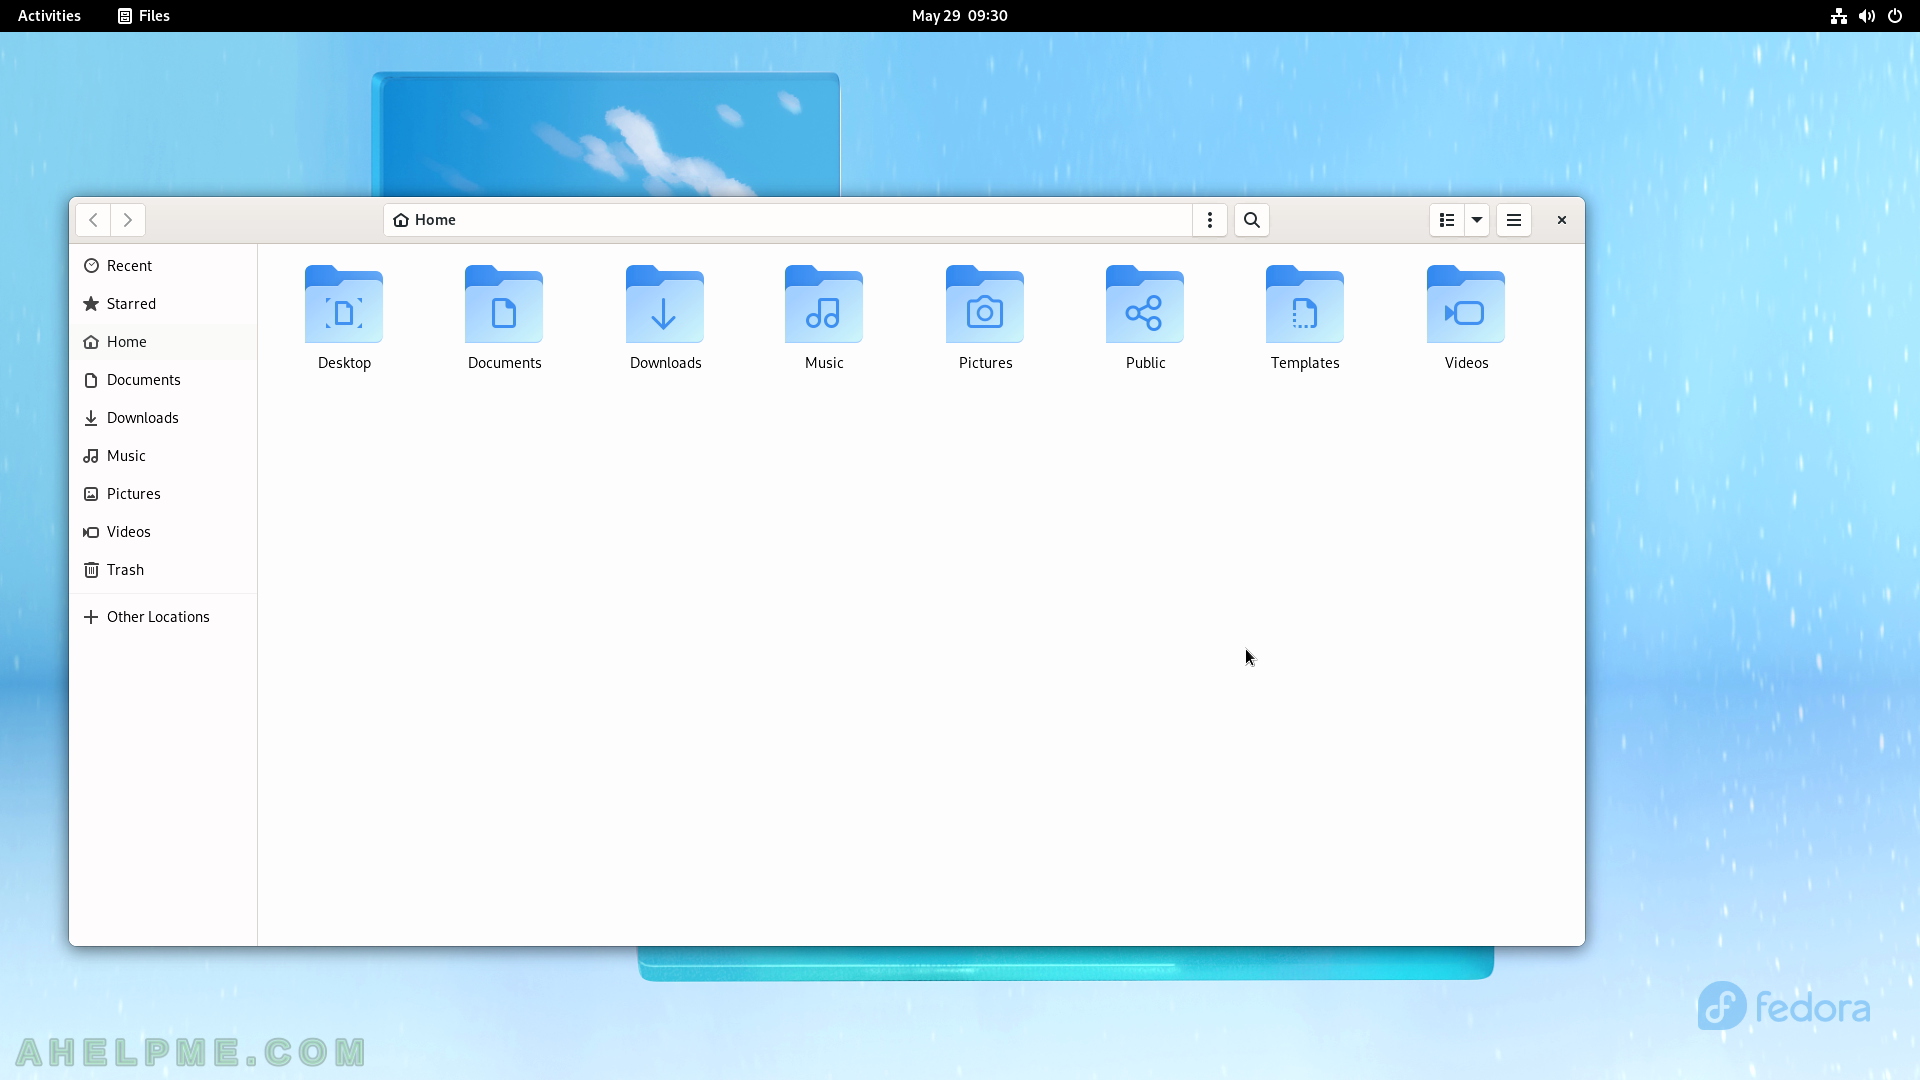The width and height of the screenshot is (1920, 1080).
Task: Click the Templates folder label
Action: coord(1305,363)
